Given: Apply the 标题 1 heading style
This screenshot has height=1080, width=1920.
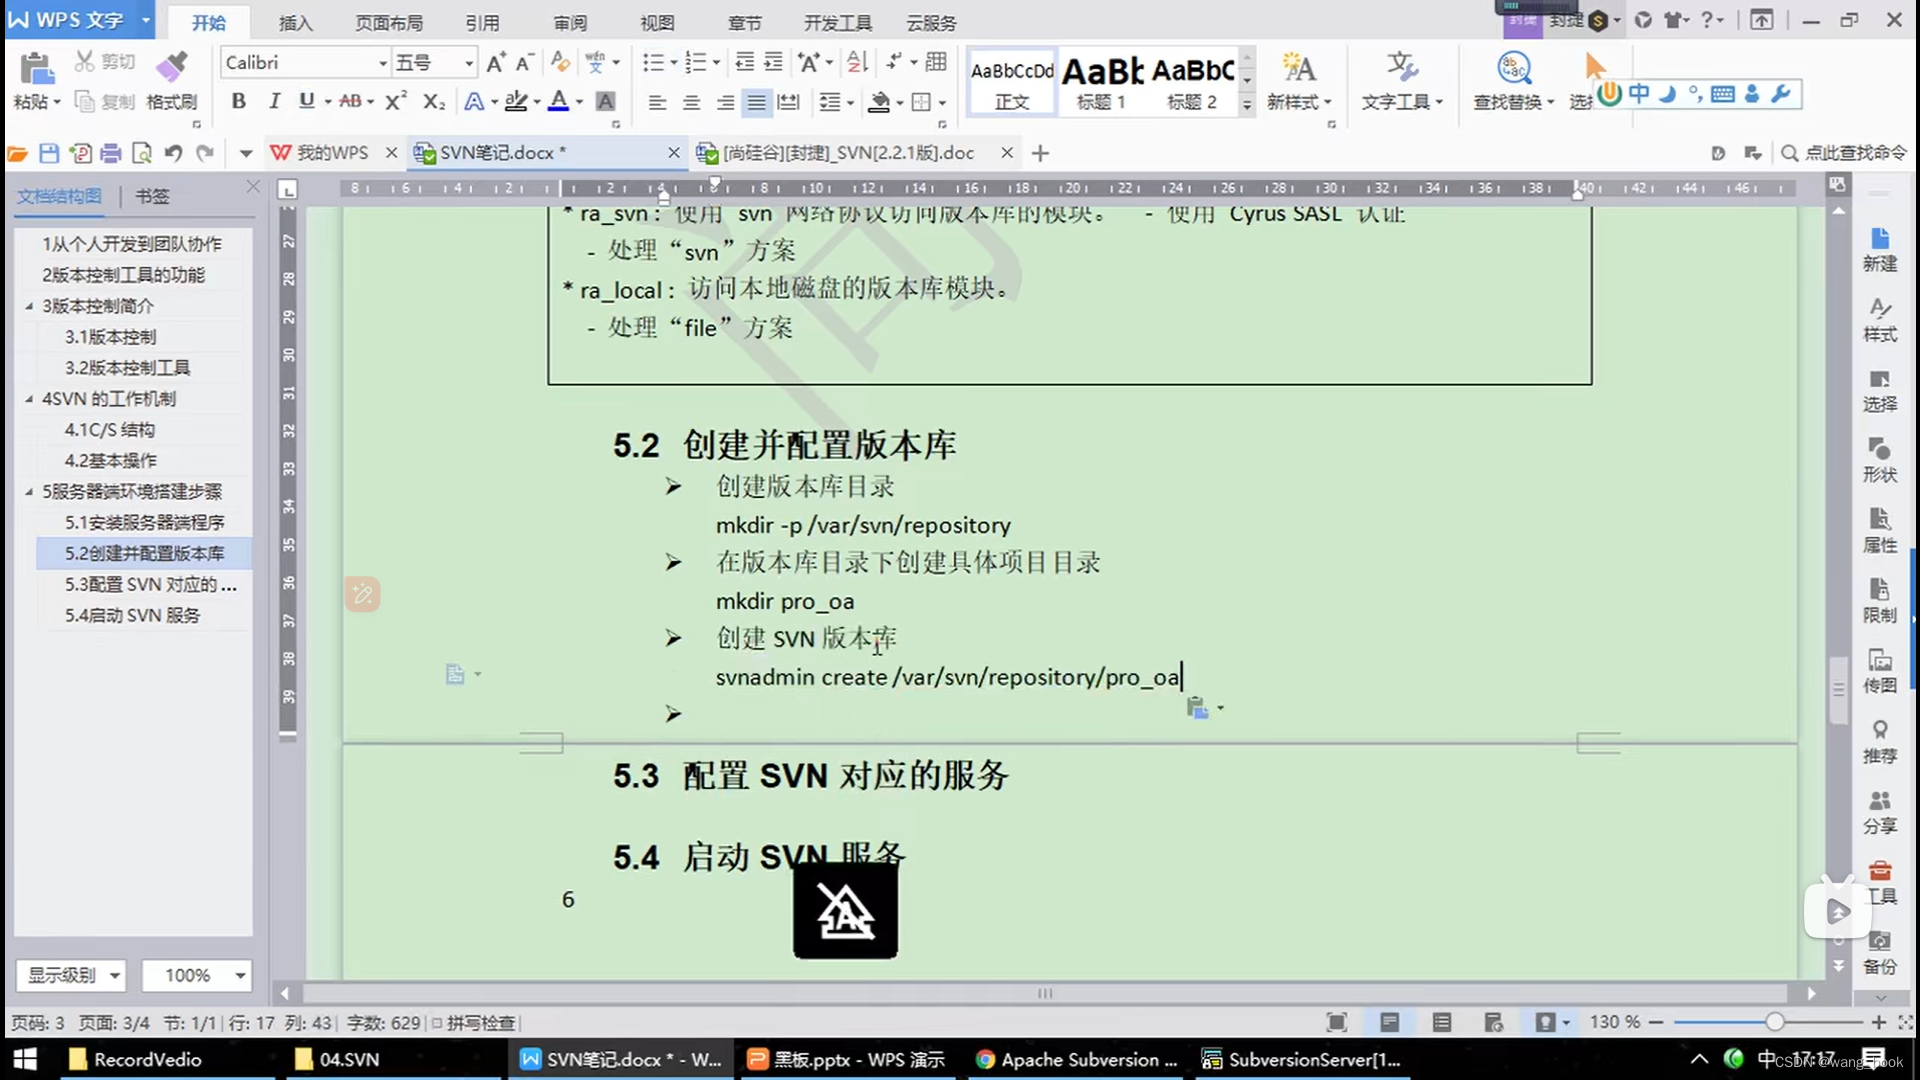Looking at the screenshot, I should coord(1101,82).
